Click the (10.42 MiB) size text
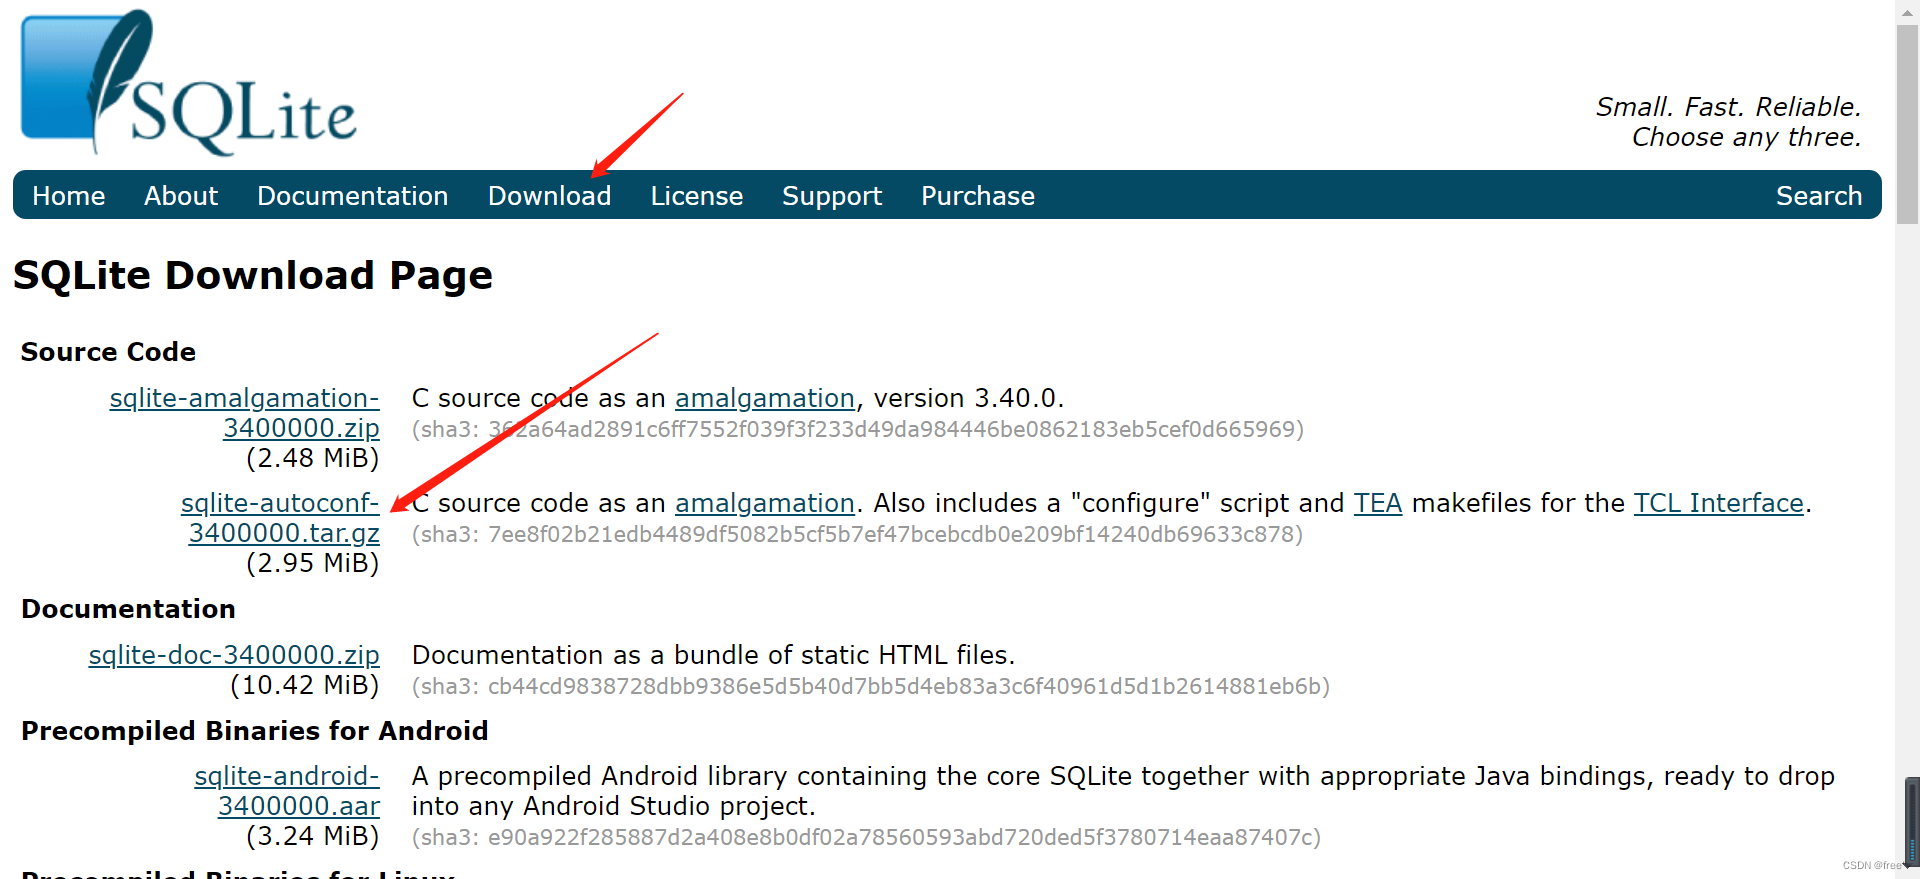This screenshot has height=879, width=1920. coord(304,685)
